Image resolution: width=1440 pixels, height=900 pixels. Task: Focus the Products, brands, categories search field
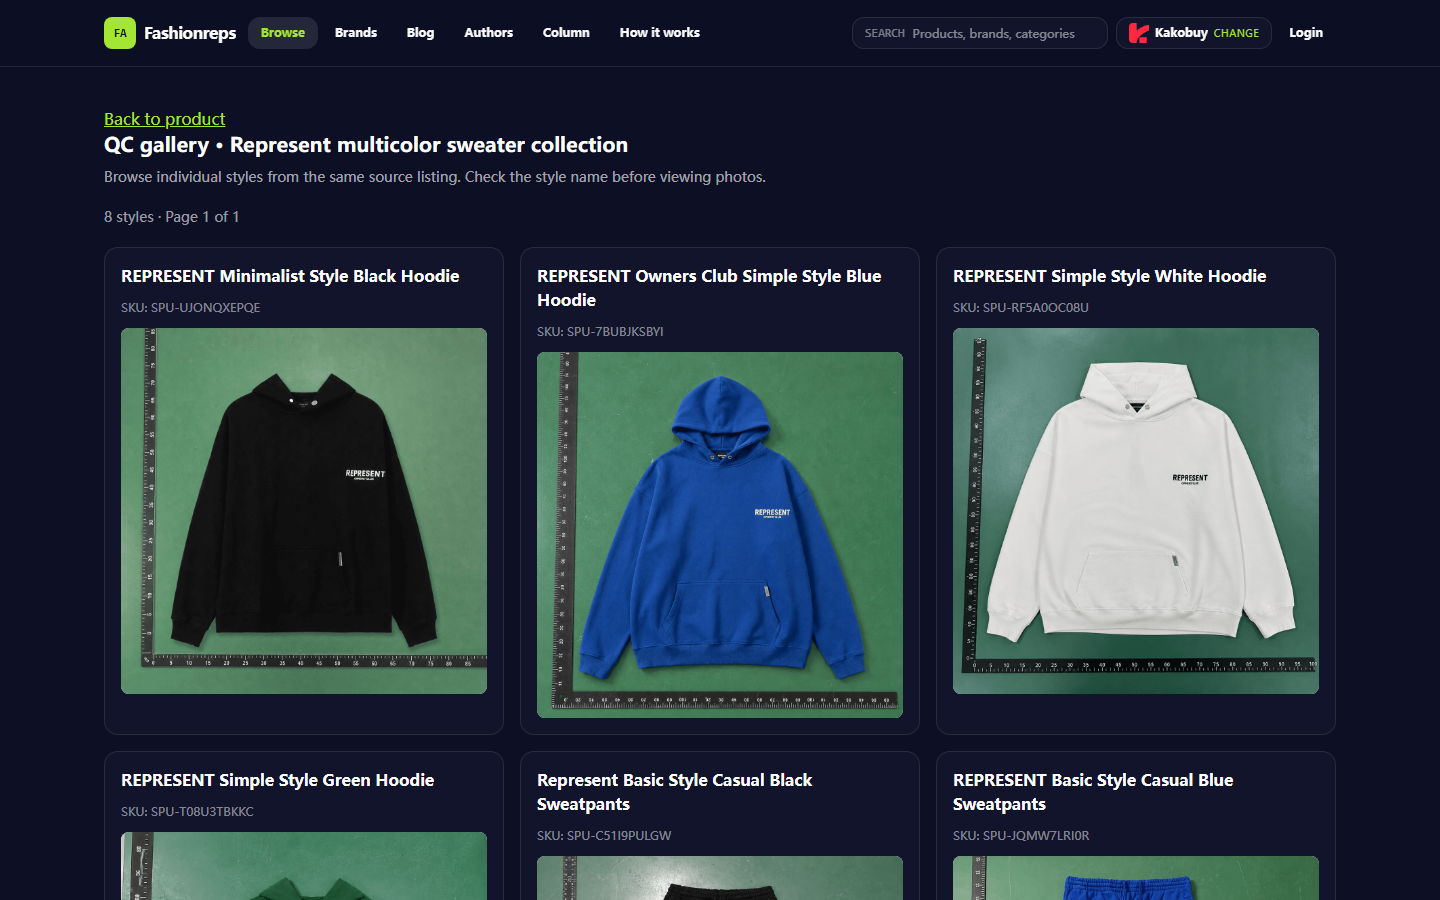pyautogui.click(x=980, y=33)
